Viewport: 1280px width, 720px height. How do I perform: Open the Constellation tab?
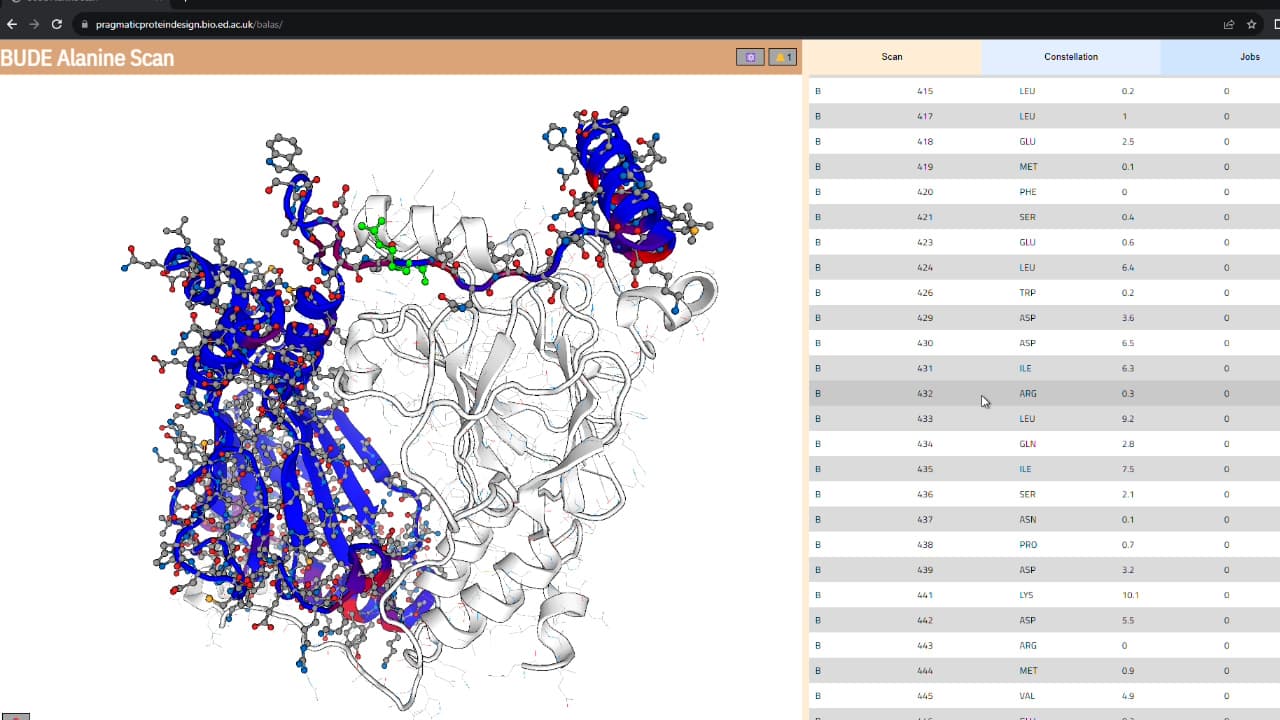pyautogui.click(x=1071, y=57)
